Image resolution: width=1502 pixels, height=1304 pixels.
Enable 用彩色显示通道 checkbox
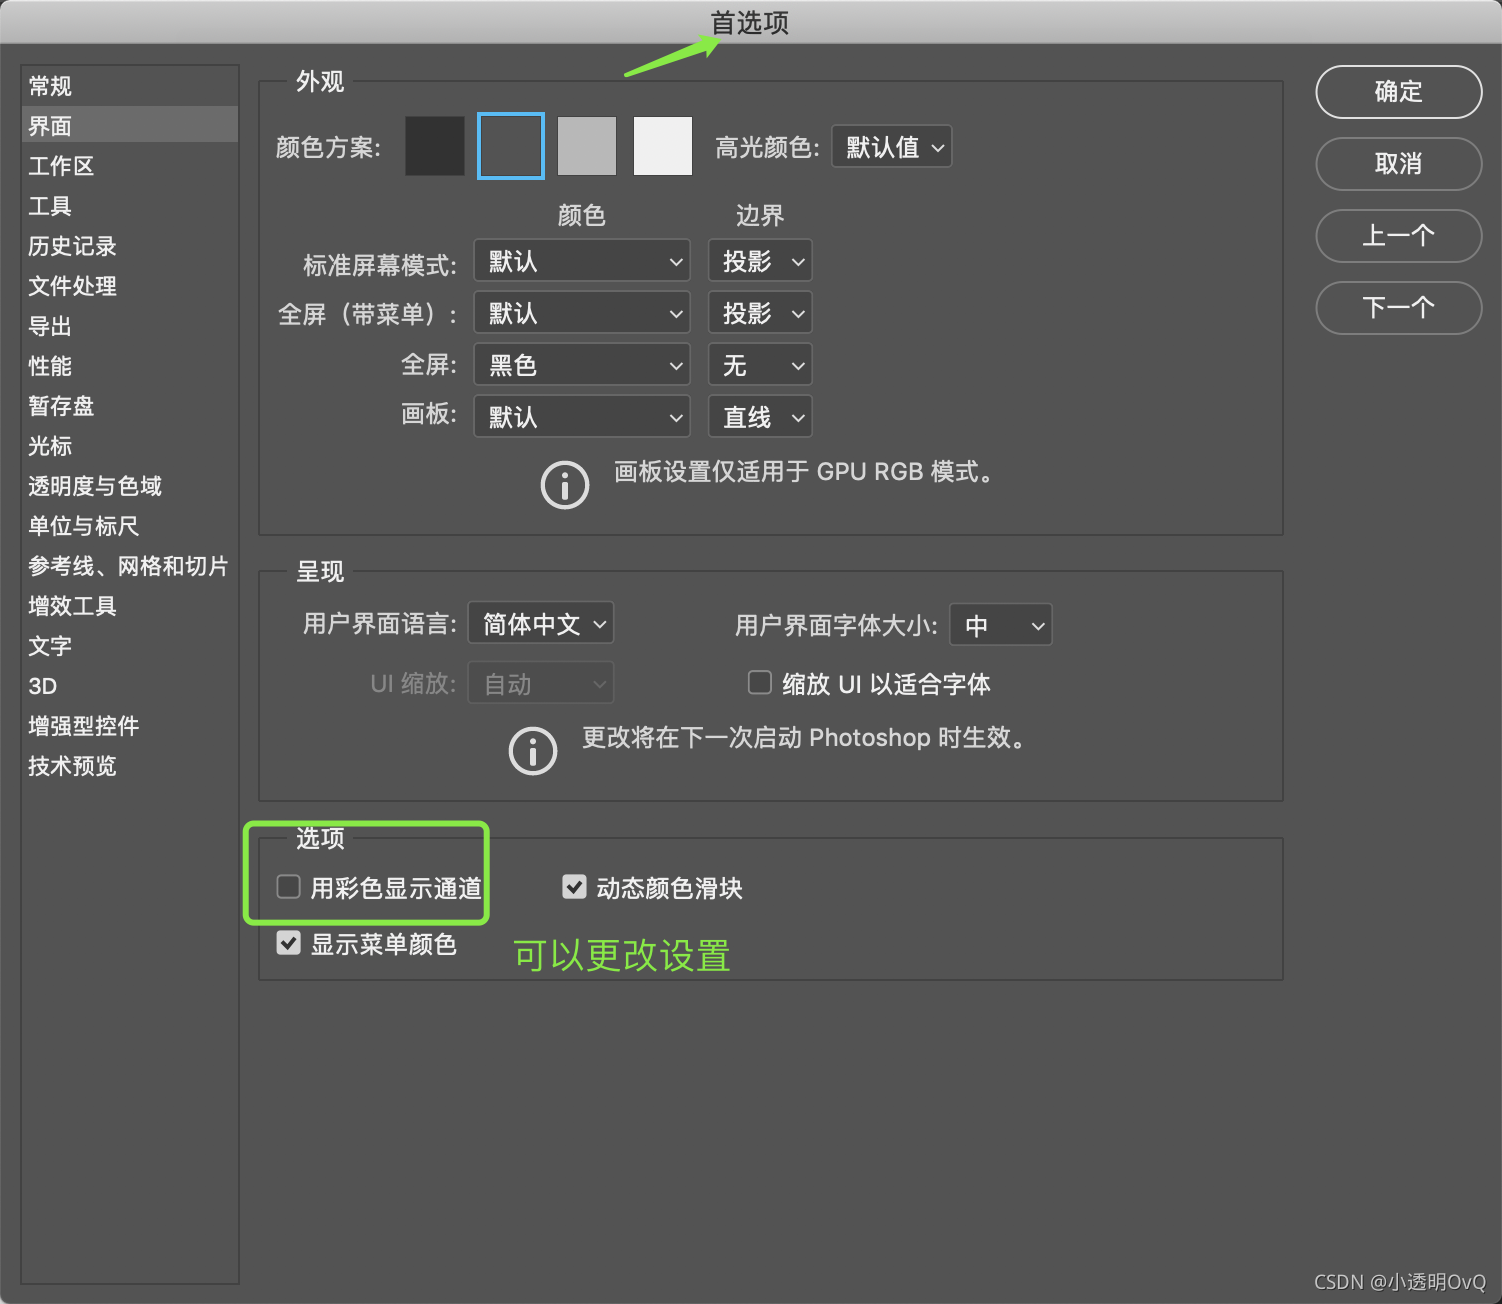(288, 887)
